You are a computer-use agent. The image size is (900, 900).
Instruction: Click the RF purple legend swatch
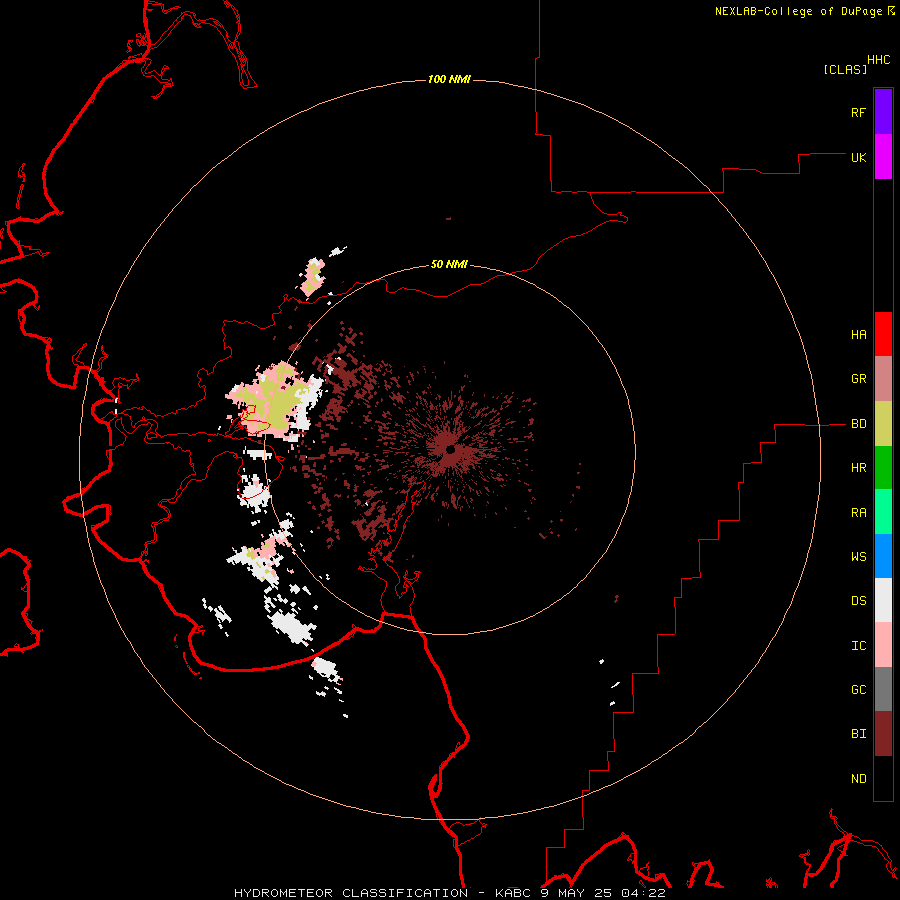click(x=883, y=112)
